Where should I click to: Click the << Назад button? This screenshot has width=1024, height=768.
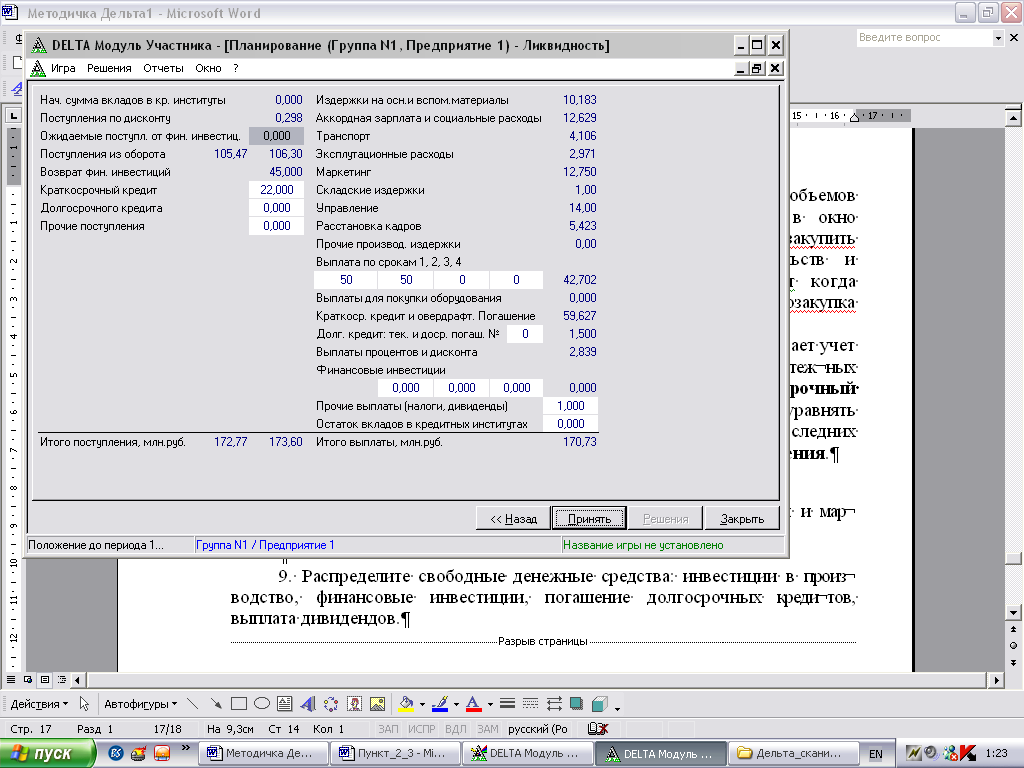[x=513, y=519]
